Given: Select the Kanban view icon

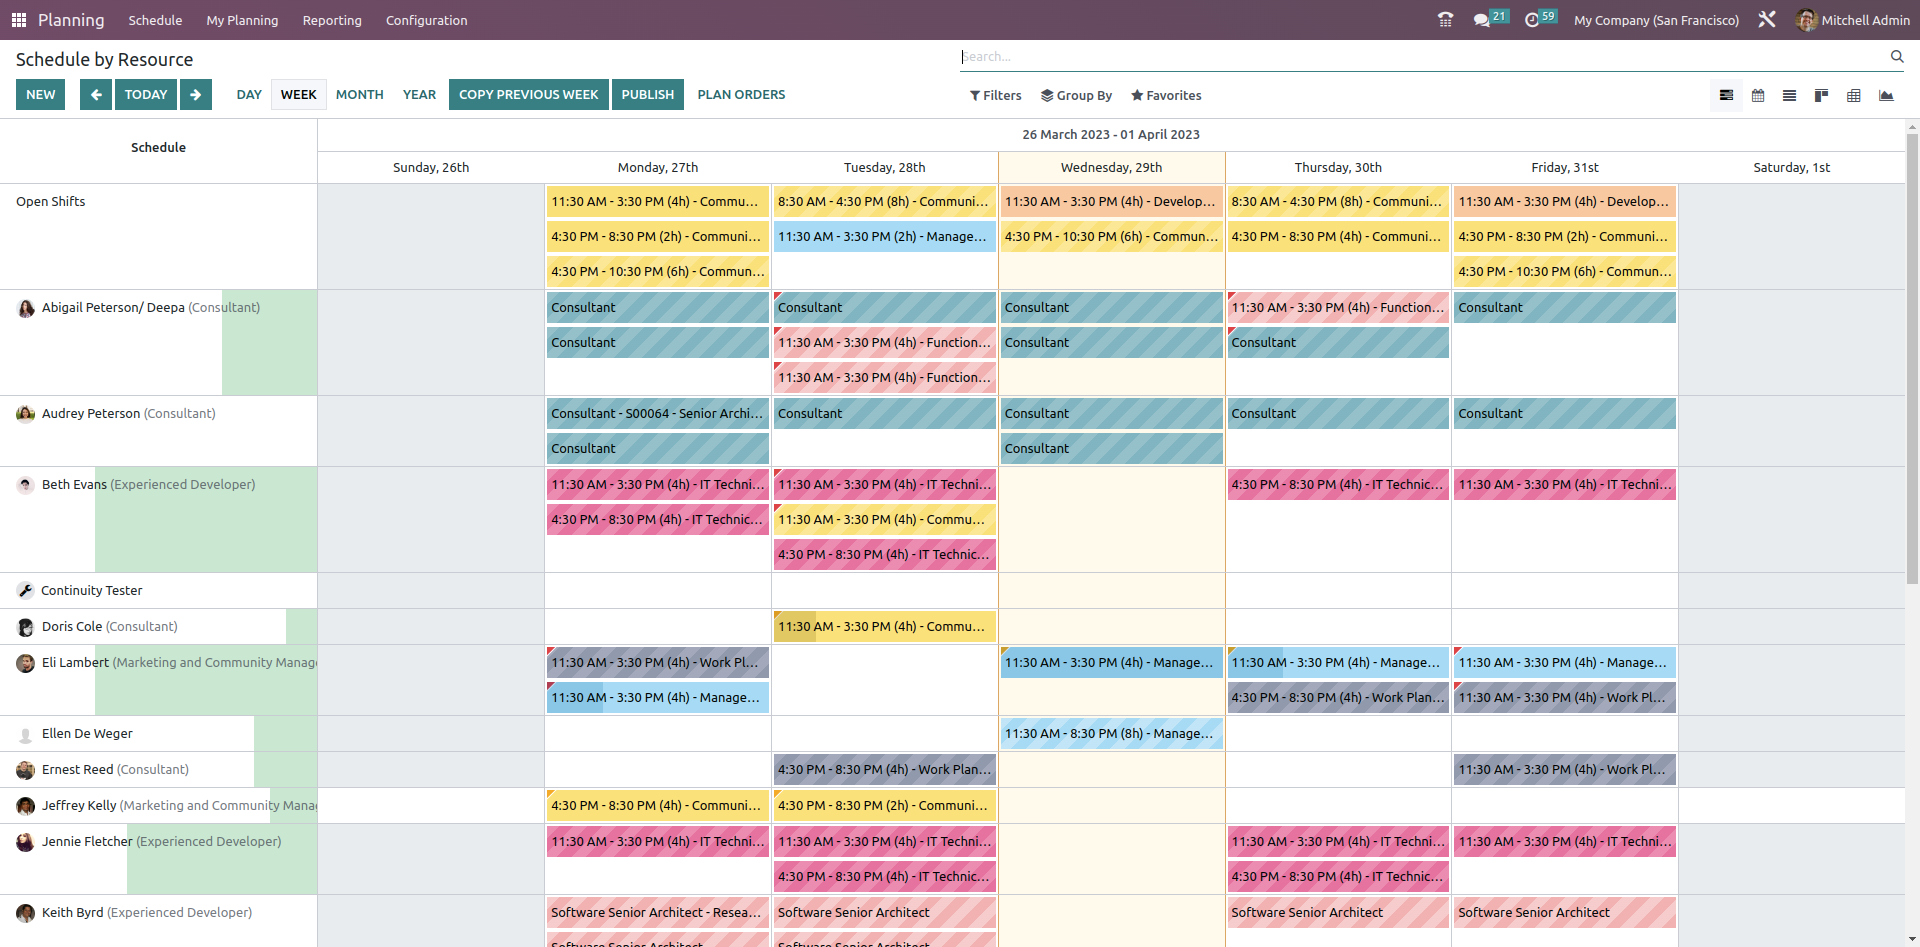Looking at the screenshot, I should pos(1821,95).
